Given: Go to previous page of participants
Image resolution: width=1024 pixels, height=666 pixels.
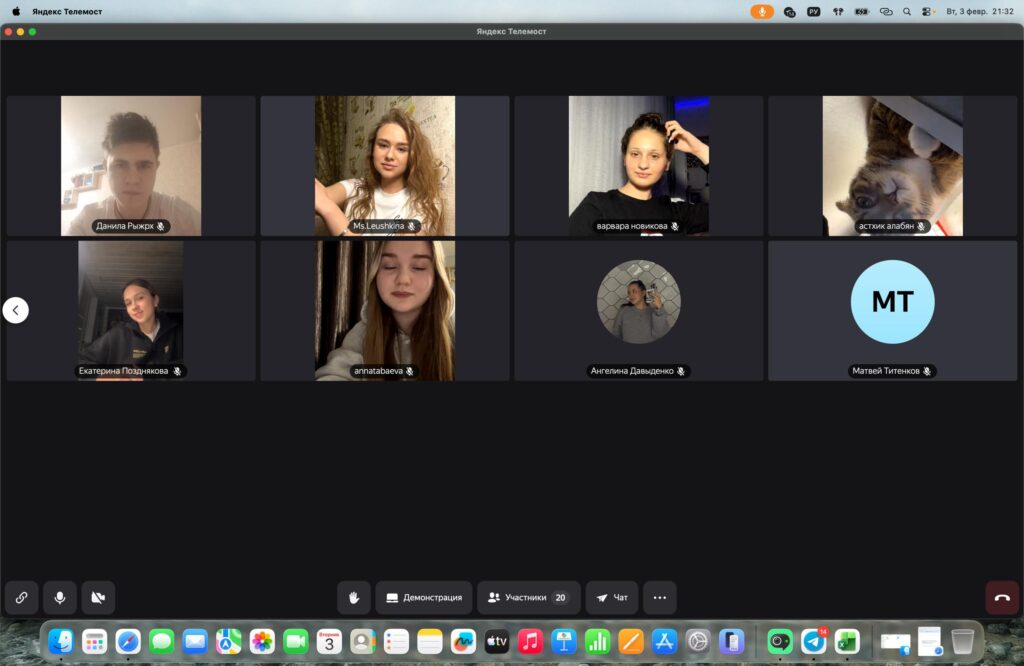Looking at the screenshot, I should coord(15,310).
